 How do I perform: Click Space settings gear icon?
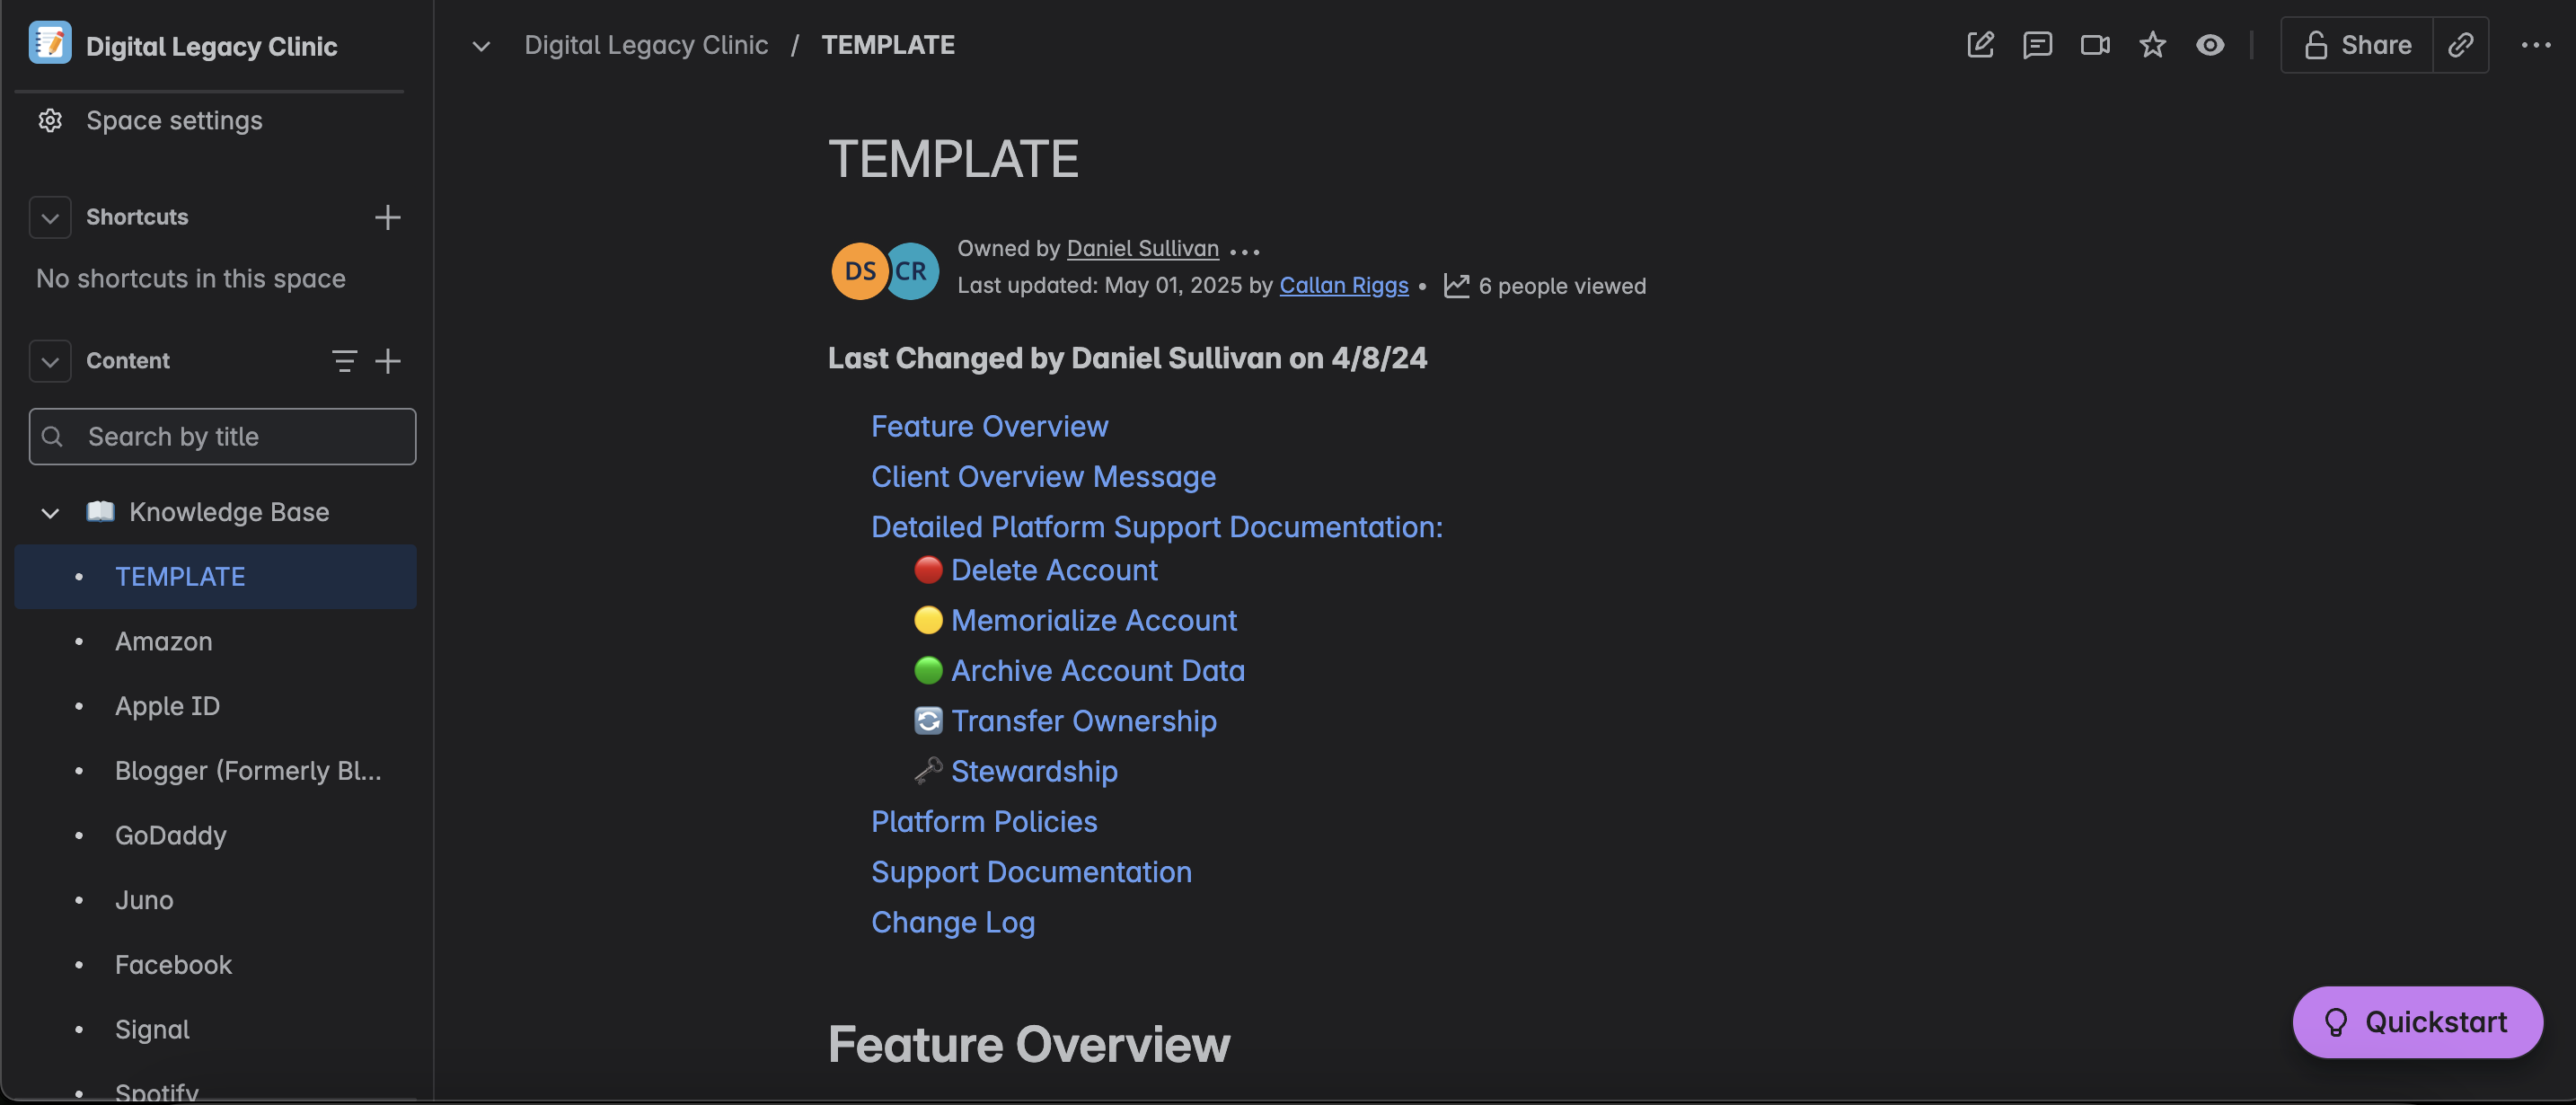point(50,120)
